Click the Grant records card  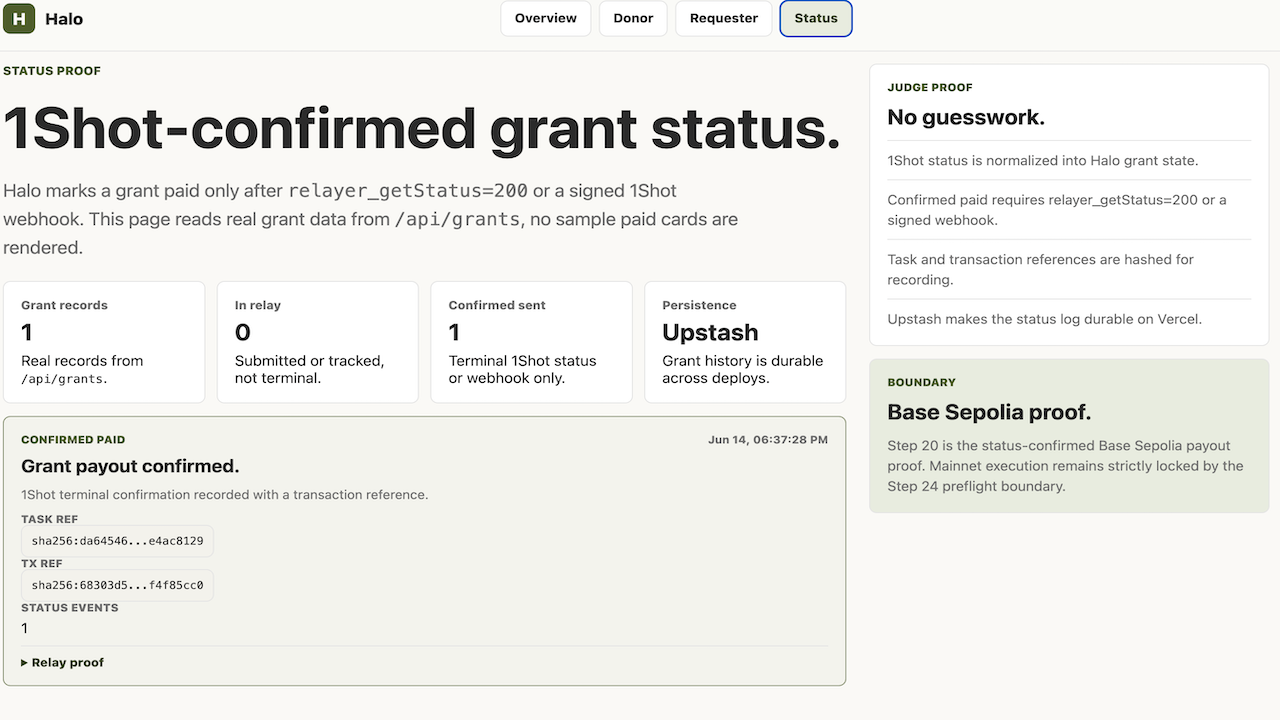[x=104, y=342]
